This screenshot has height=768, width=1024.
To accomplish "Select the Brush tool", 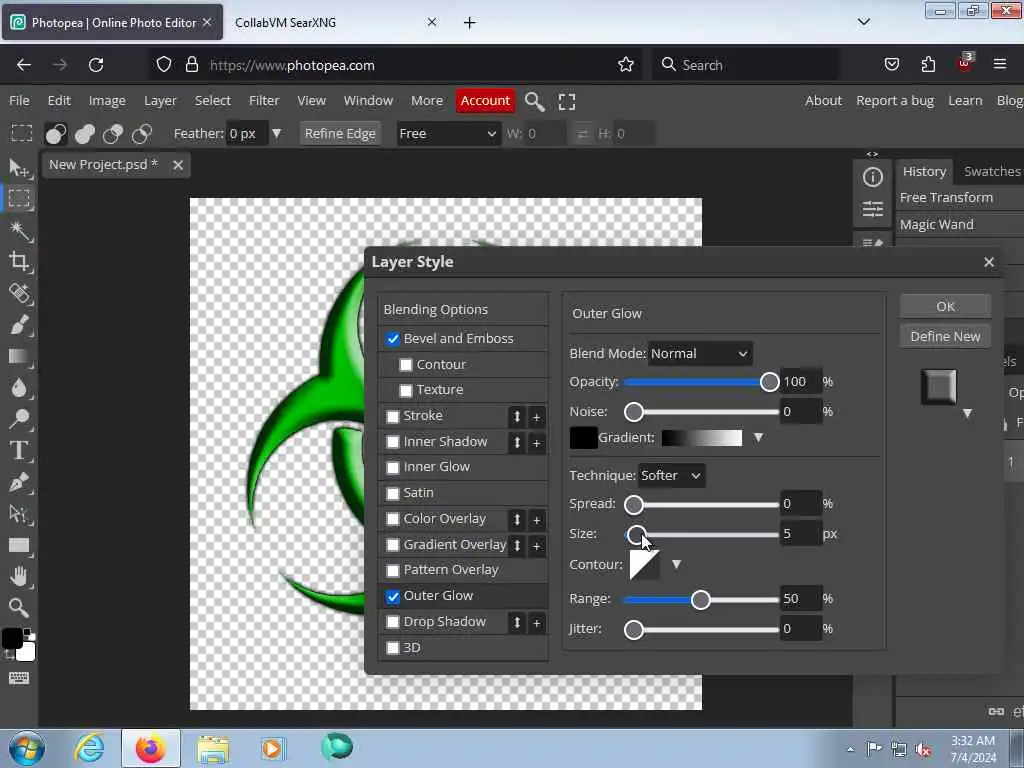I will (19, 325).
